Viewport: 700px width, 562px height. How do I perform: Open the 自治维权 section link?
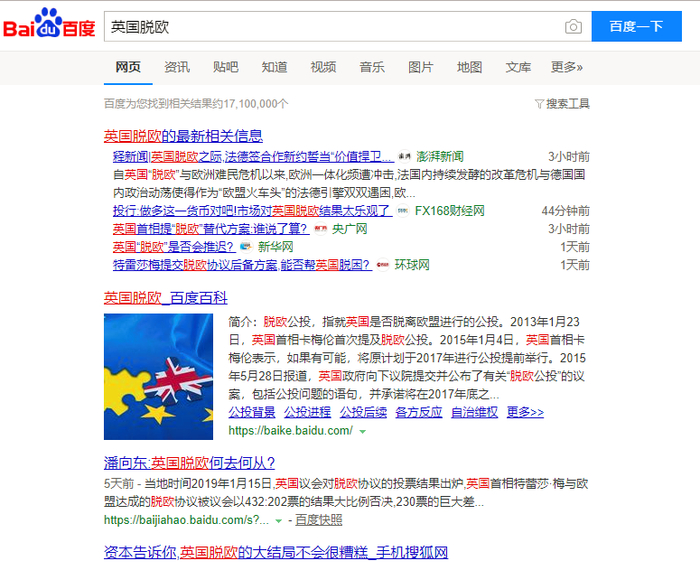pos(475,412)
